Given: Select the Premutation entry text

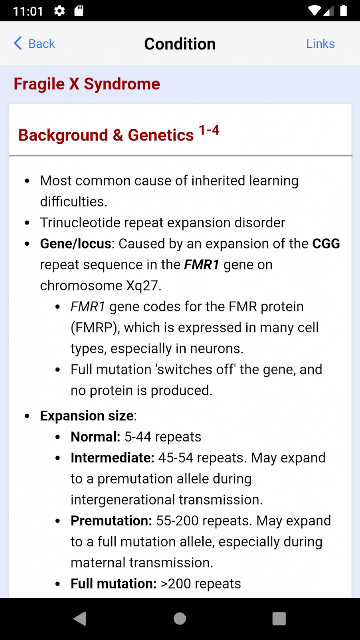Looking at the screenshot, I should point(200,542).
